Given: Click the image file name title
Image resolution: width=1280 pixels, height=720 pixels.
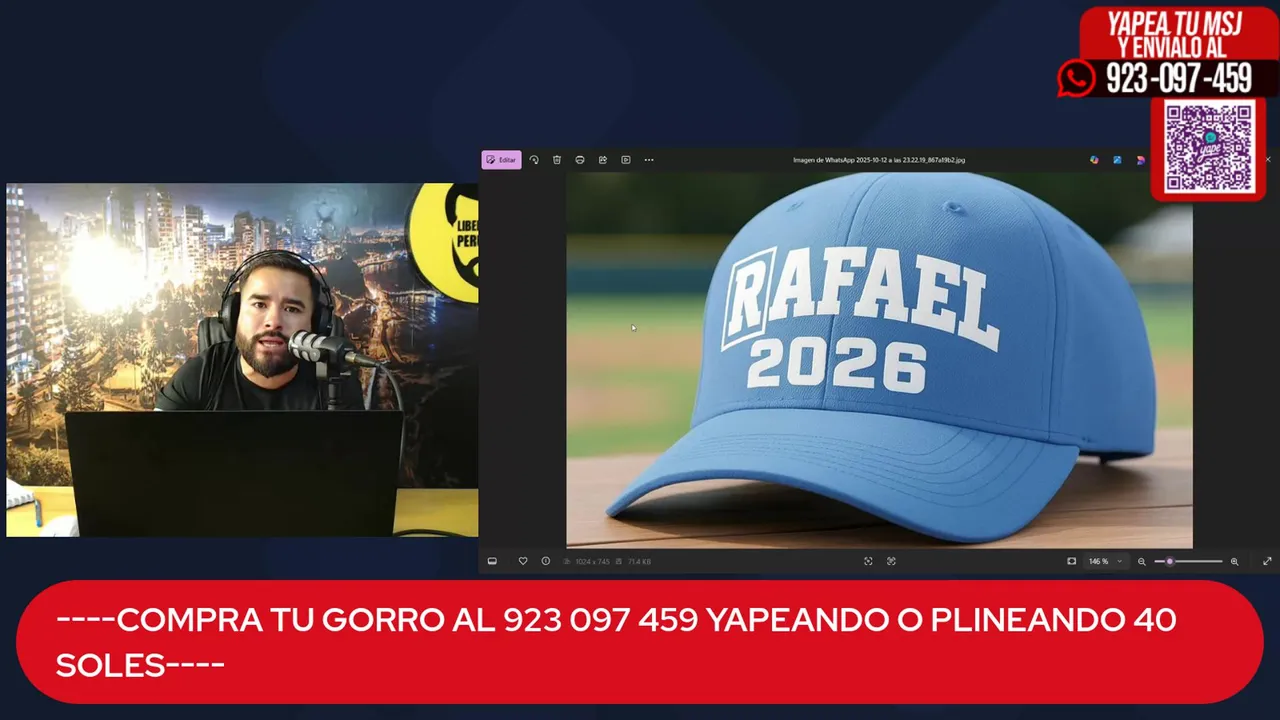Looking at the screenshot, I should 879,160.
